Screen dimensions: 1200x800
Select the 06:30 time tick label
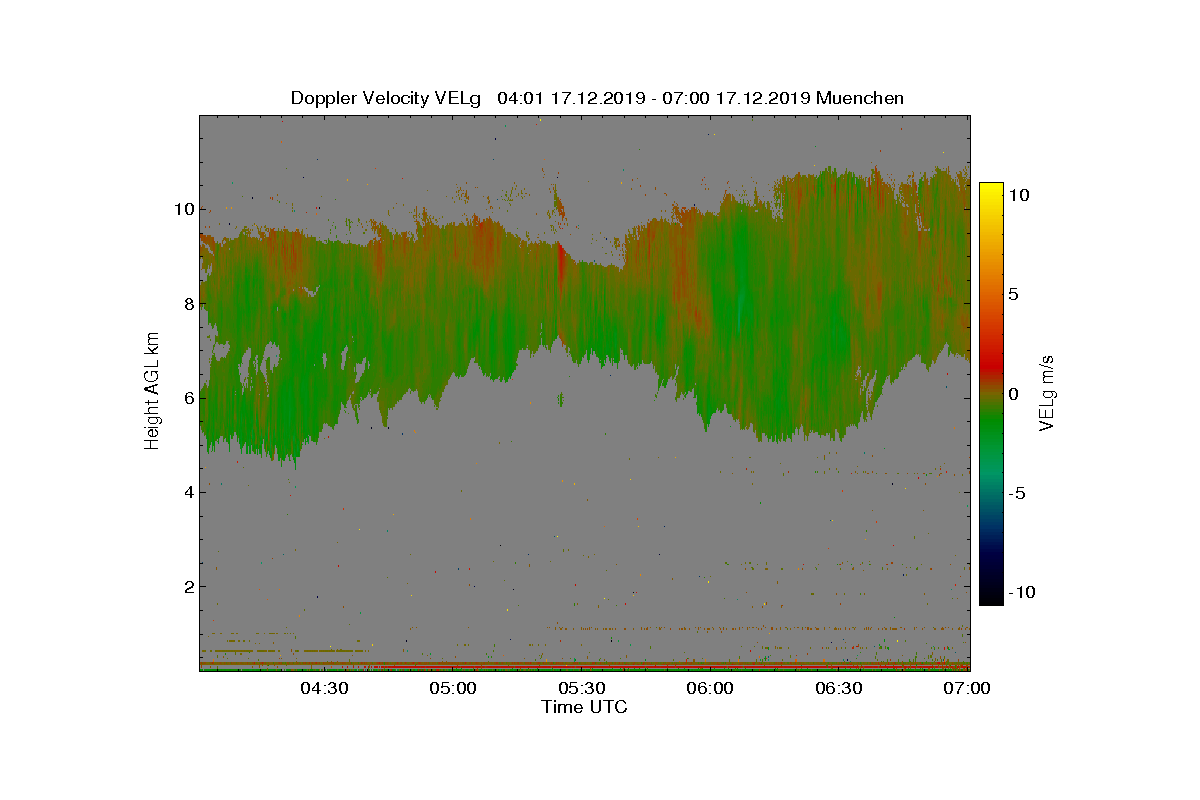coord(840,688)
